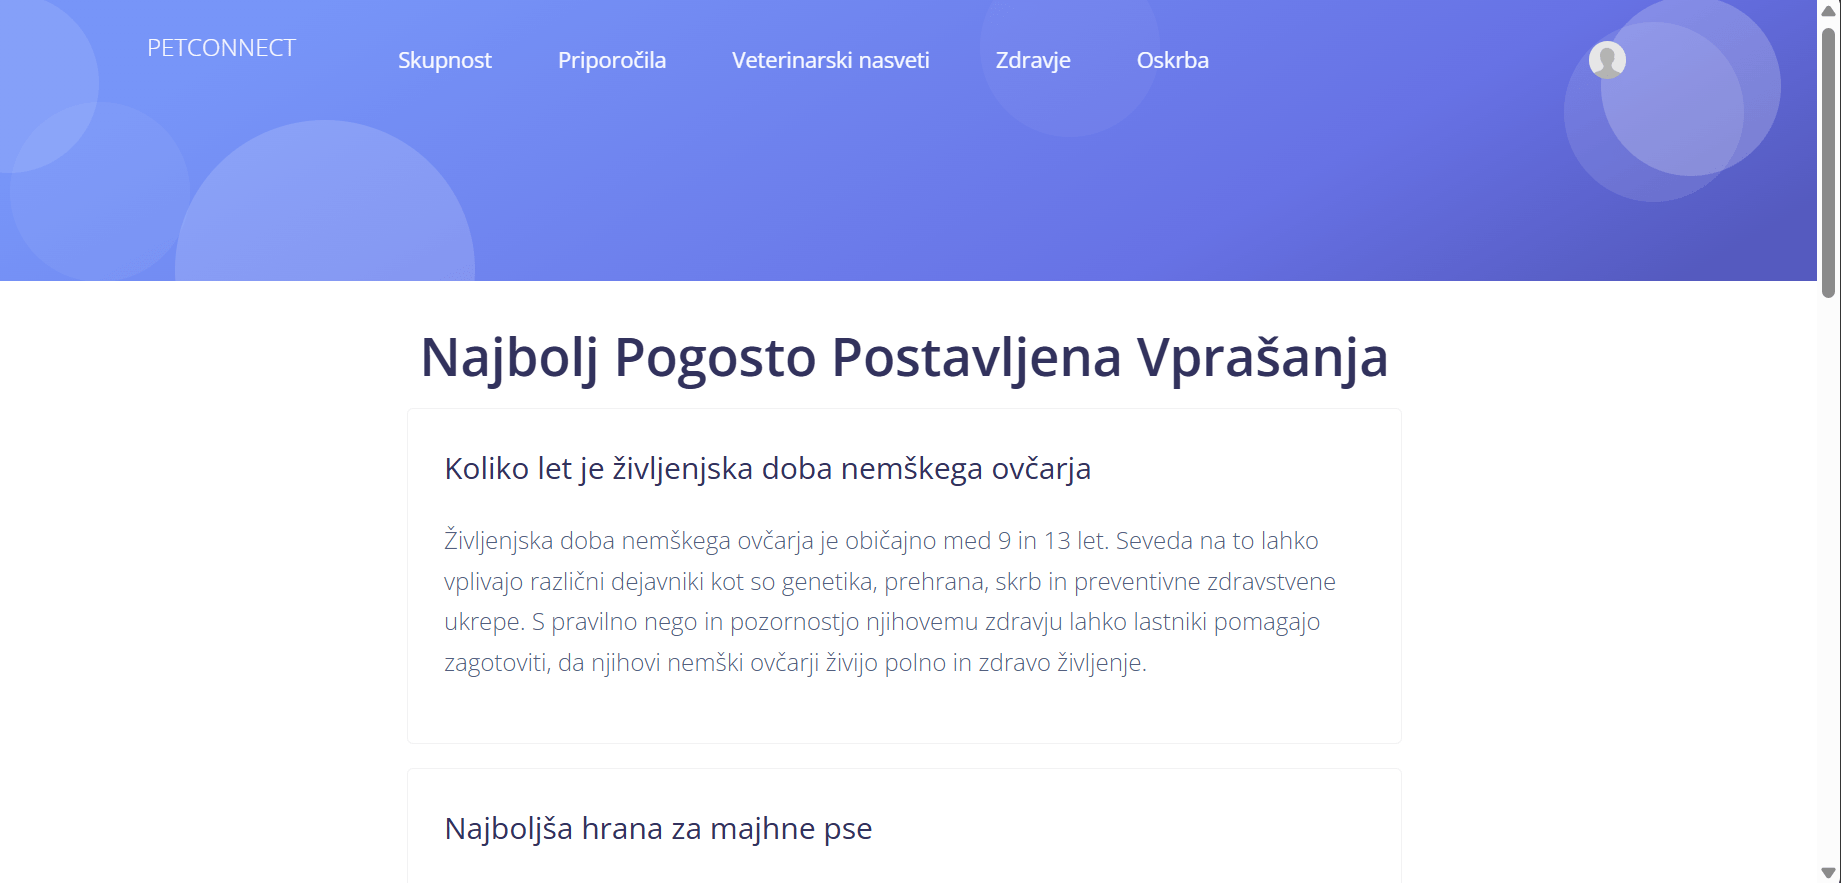
Task: Click the PETCONNECT logo
Action: pyautogui.click(x=221, y=48)
